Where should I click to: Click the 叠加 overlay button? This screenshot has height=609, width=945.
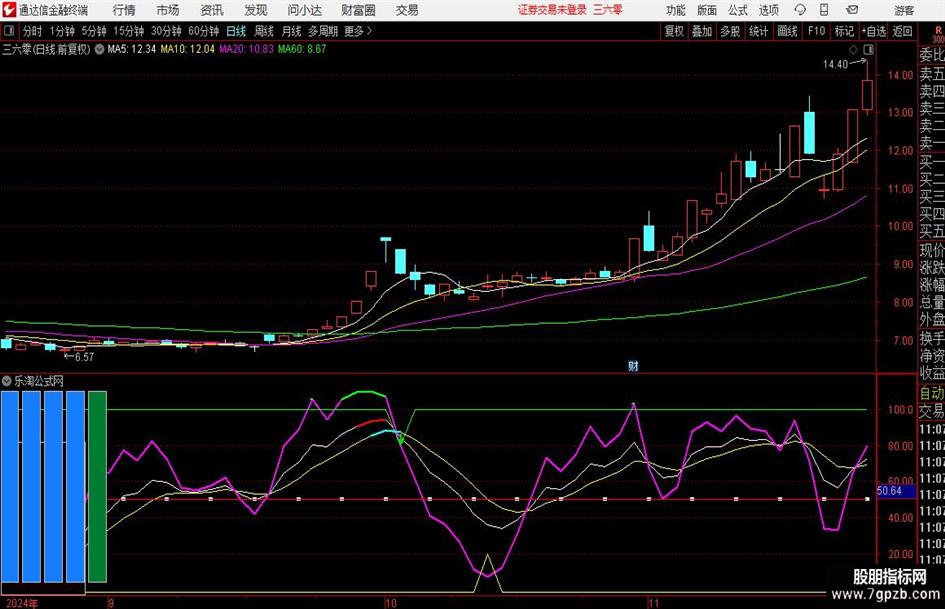pos(702,31)
